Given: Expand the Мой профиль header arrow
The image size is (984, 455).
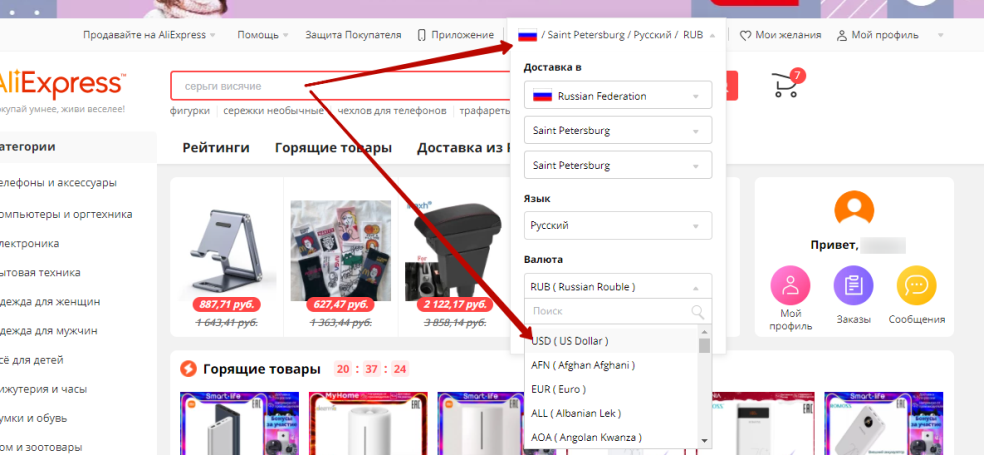Looking at the screenshot, I should point(940,35).
